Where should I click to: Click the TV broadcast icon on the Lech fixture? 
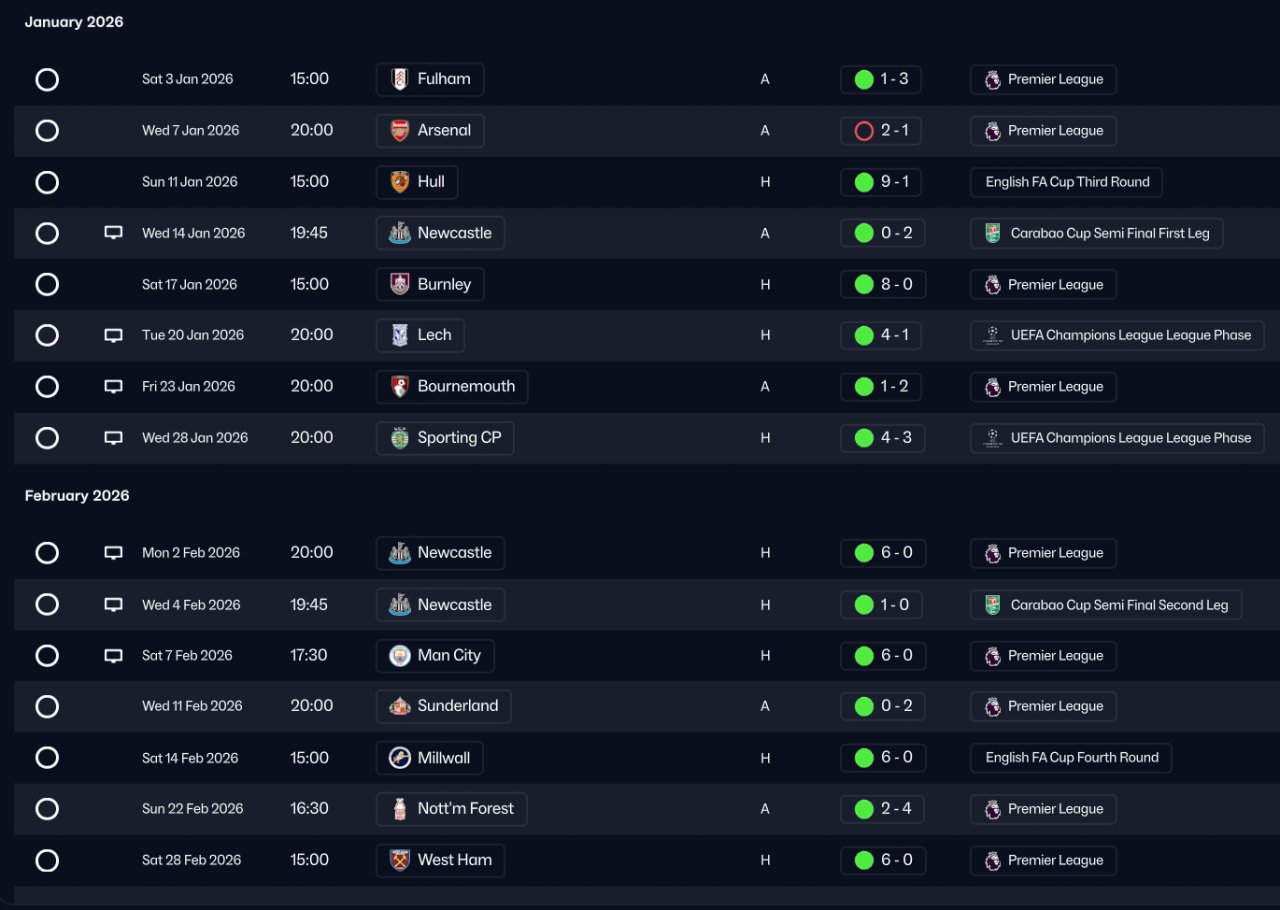pos(114,335)
